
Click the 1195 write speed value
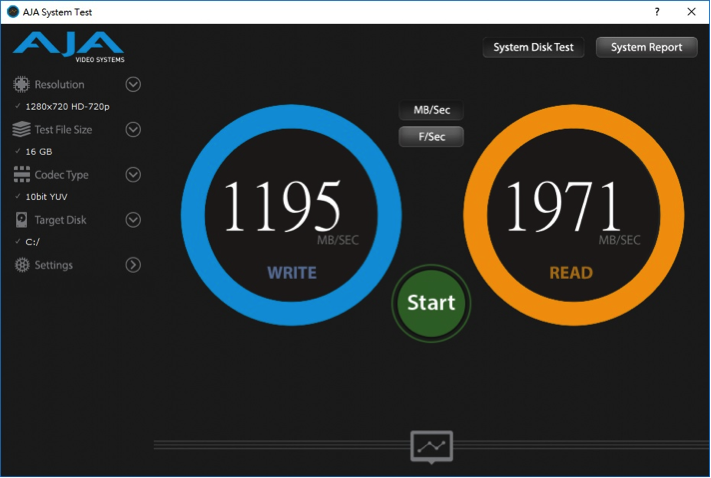[x=282, y=205]
